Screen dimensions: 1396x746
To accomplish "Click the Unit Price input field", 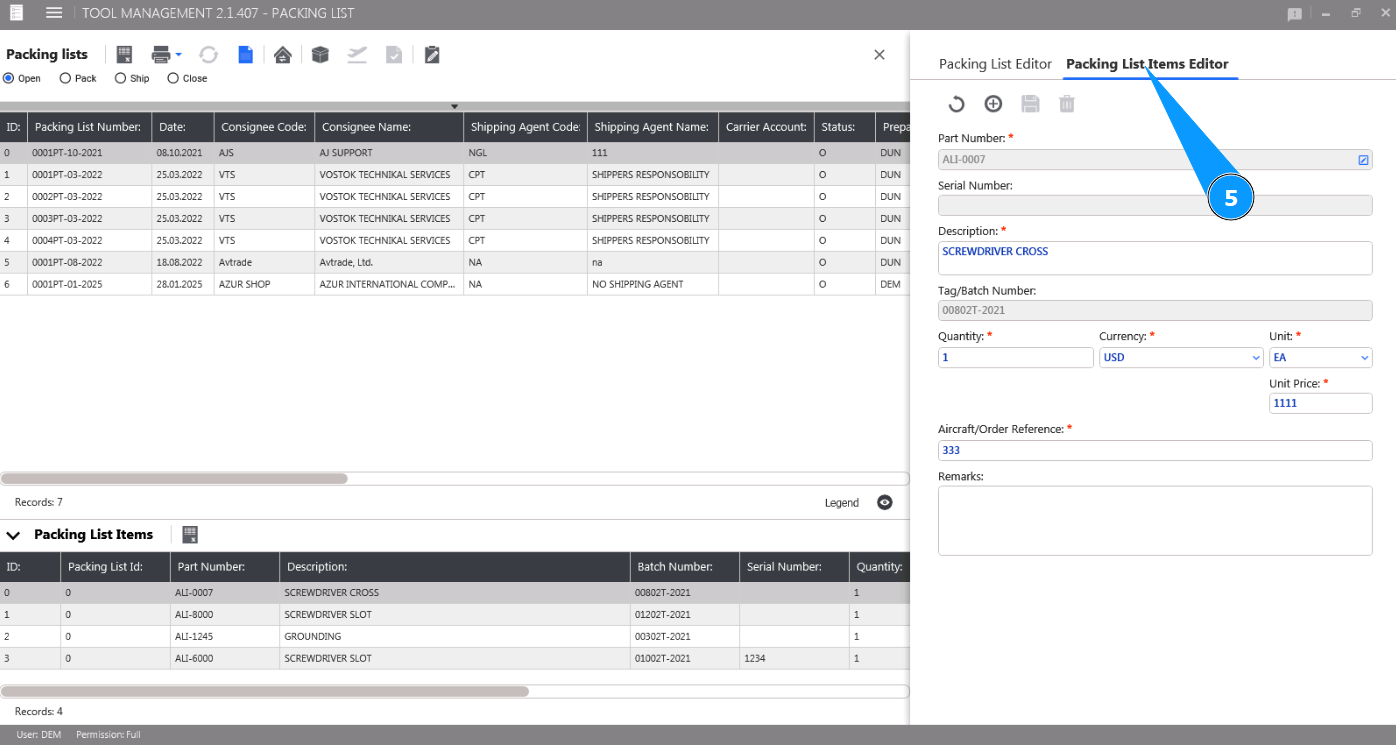I will point(1320,403).
